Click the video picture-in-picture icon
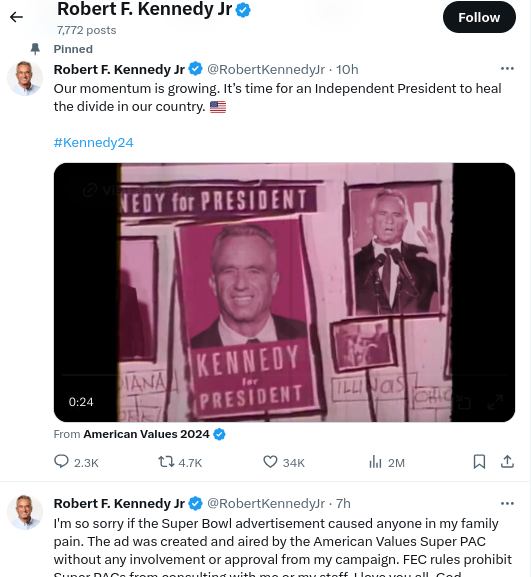Viewport: 531px width, 577px height. tap(463, 402)
